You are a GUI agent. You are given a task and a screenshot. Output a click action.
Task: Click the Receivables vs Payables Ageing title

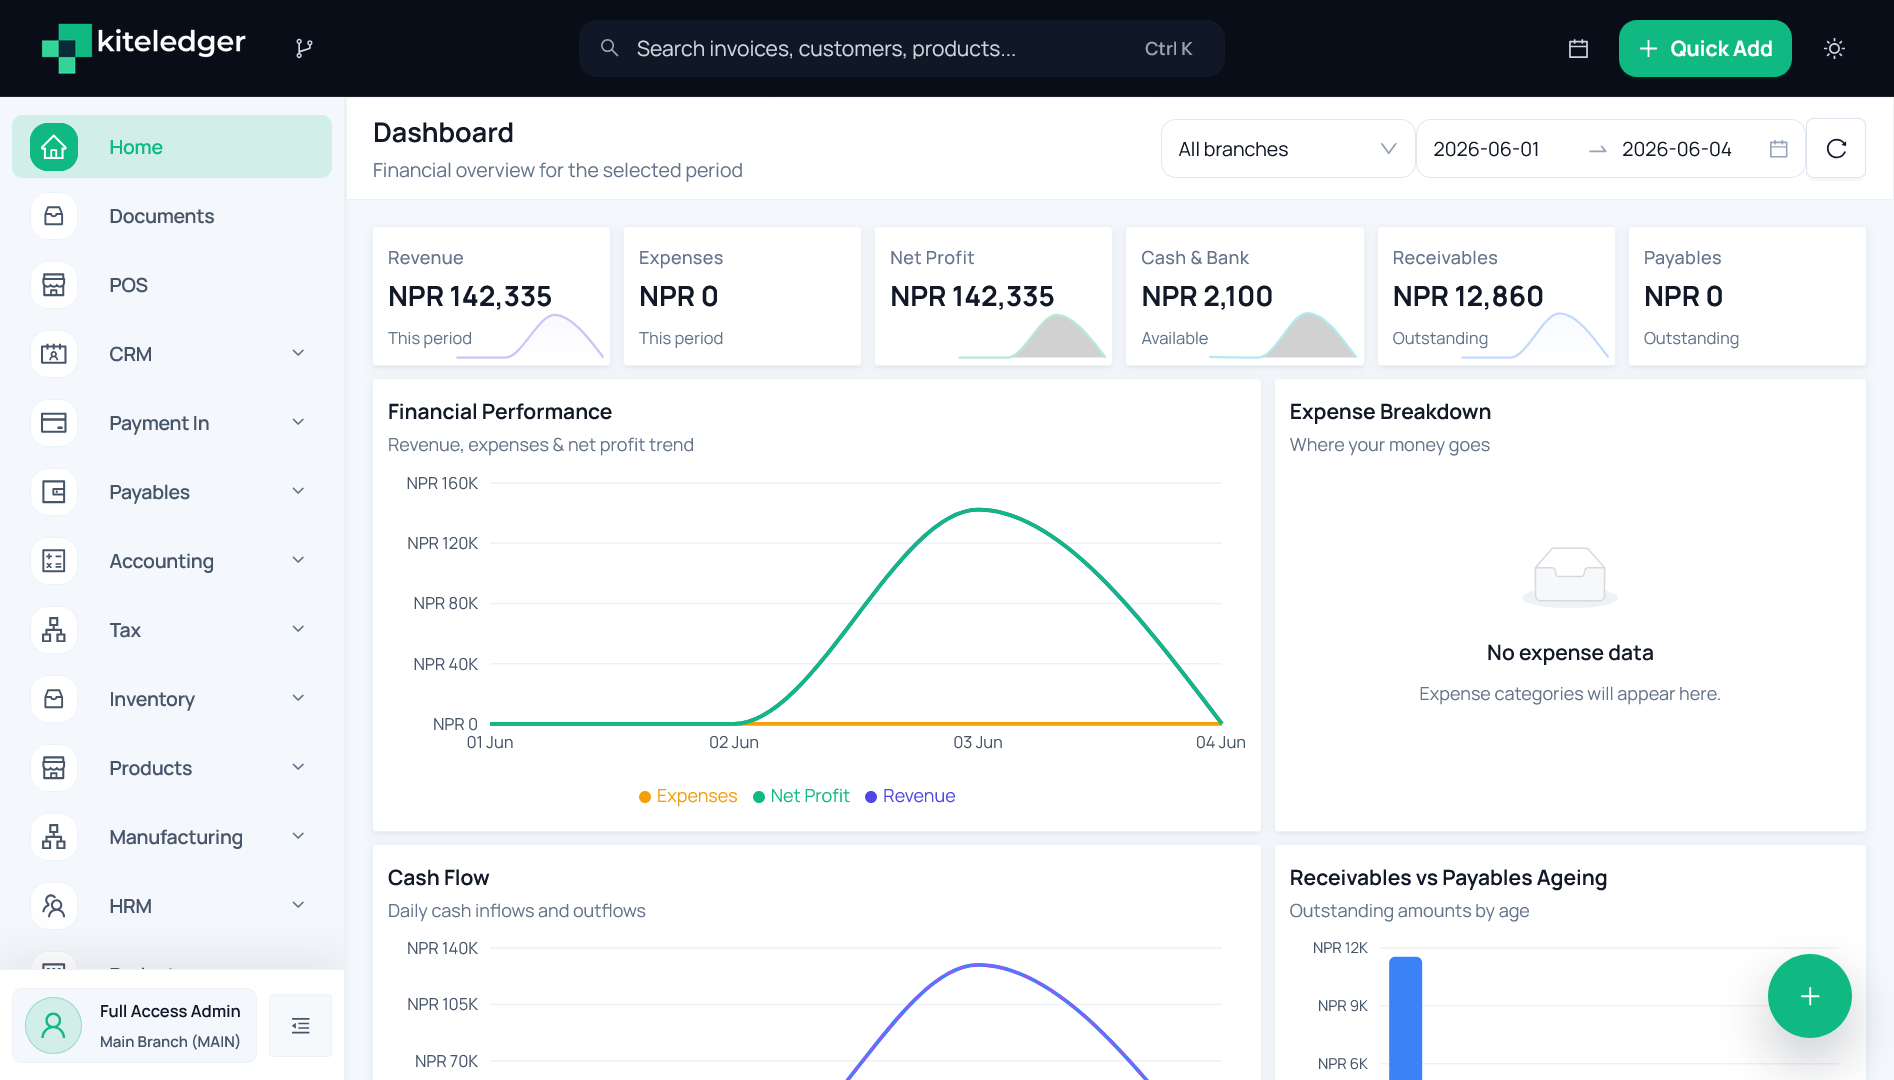pyautogui.click(x=1448, y=877)
